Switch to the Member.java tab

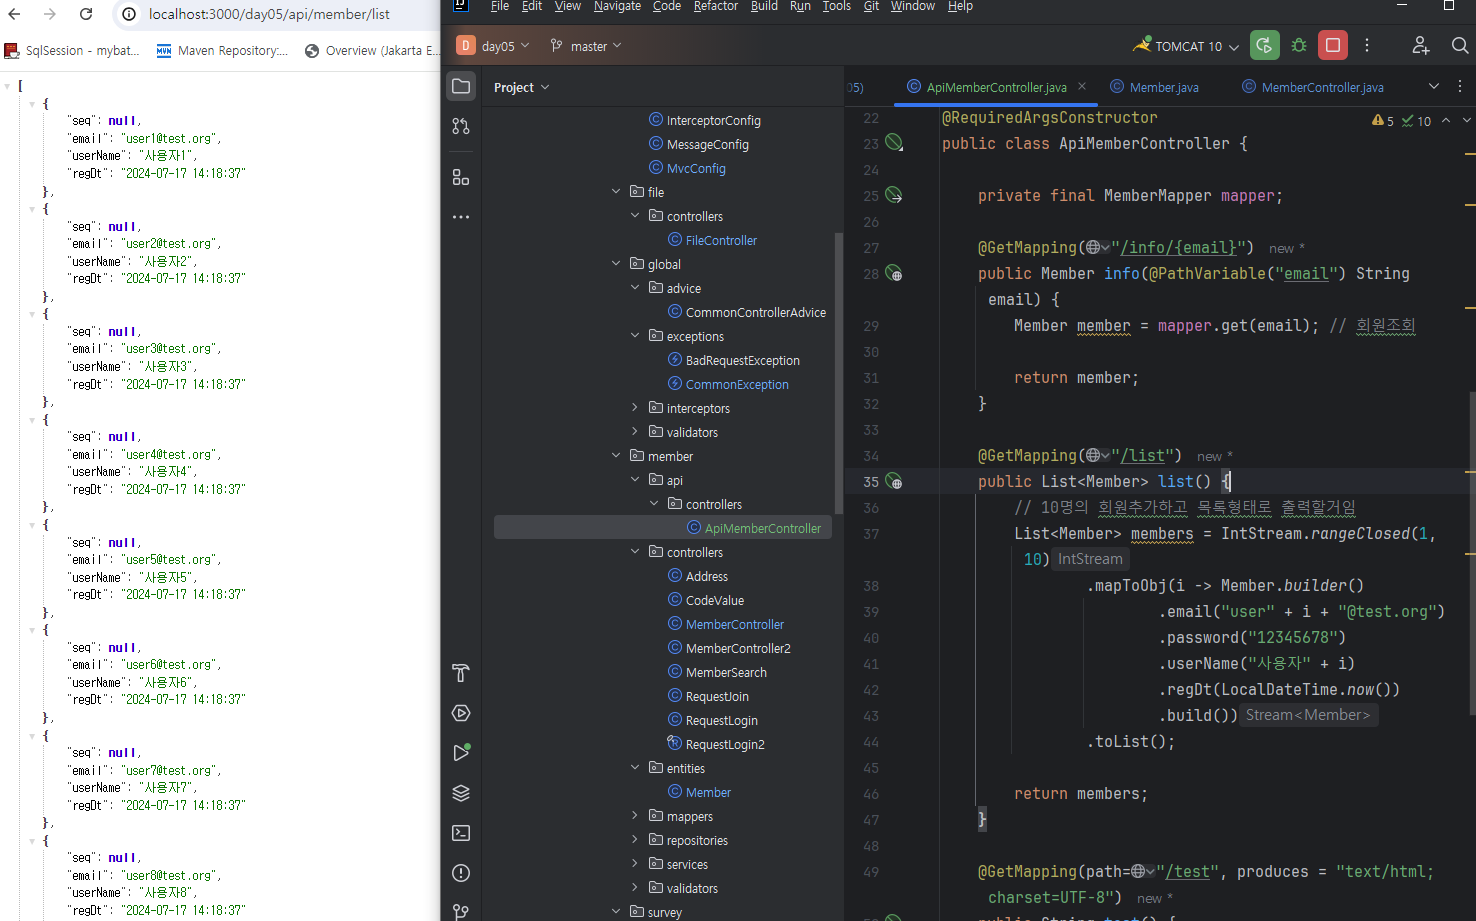(x=1163, y=87)
